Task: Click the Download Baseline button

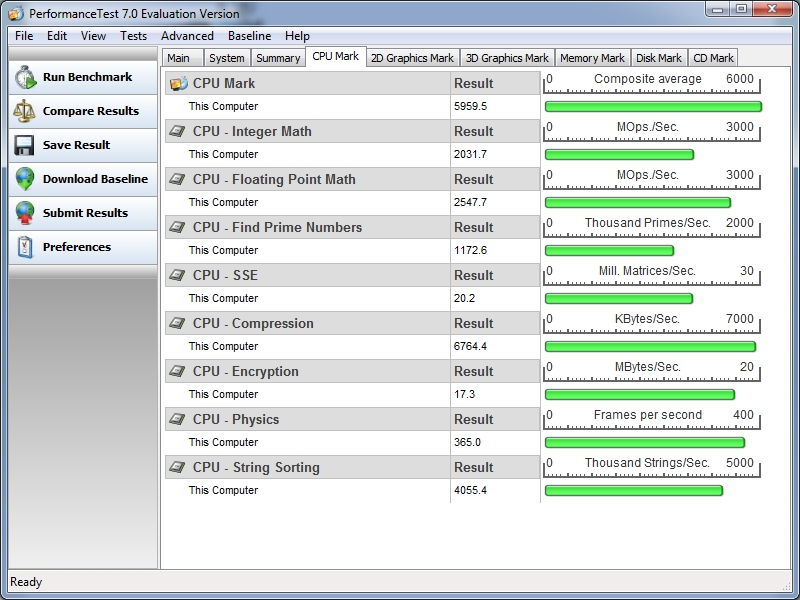Action: pyautogui.click(x=83, y=179)
